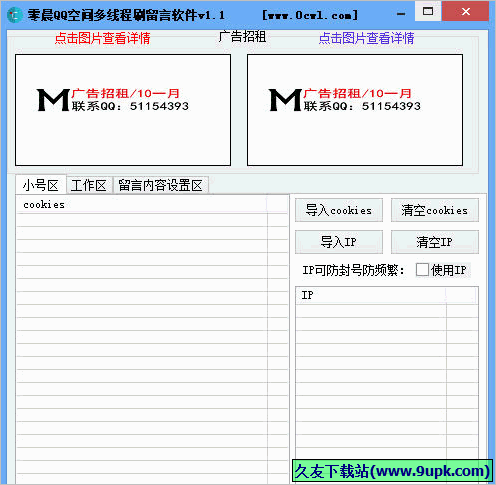Click the blue 点击图片查看详情 link
This screenshot has width=496, height=485.
pyautogui.click(x=366, y=38)
